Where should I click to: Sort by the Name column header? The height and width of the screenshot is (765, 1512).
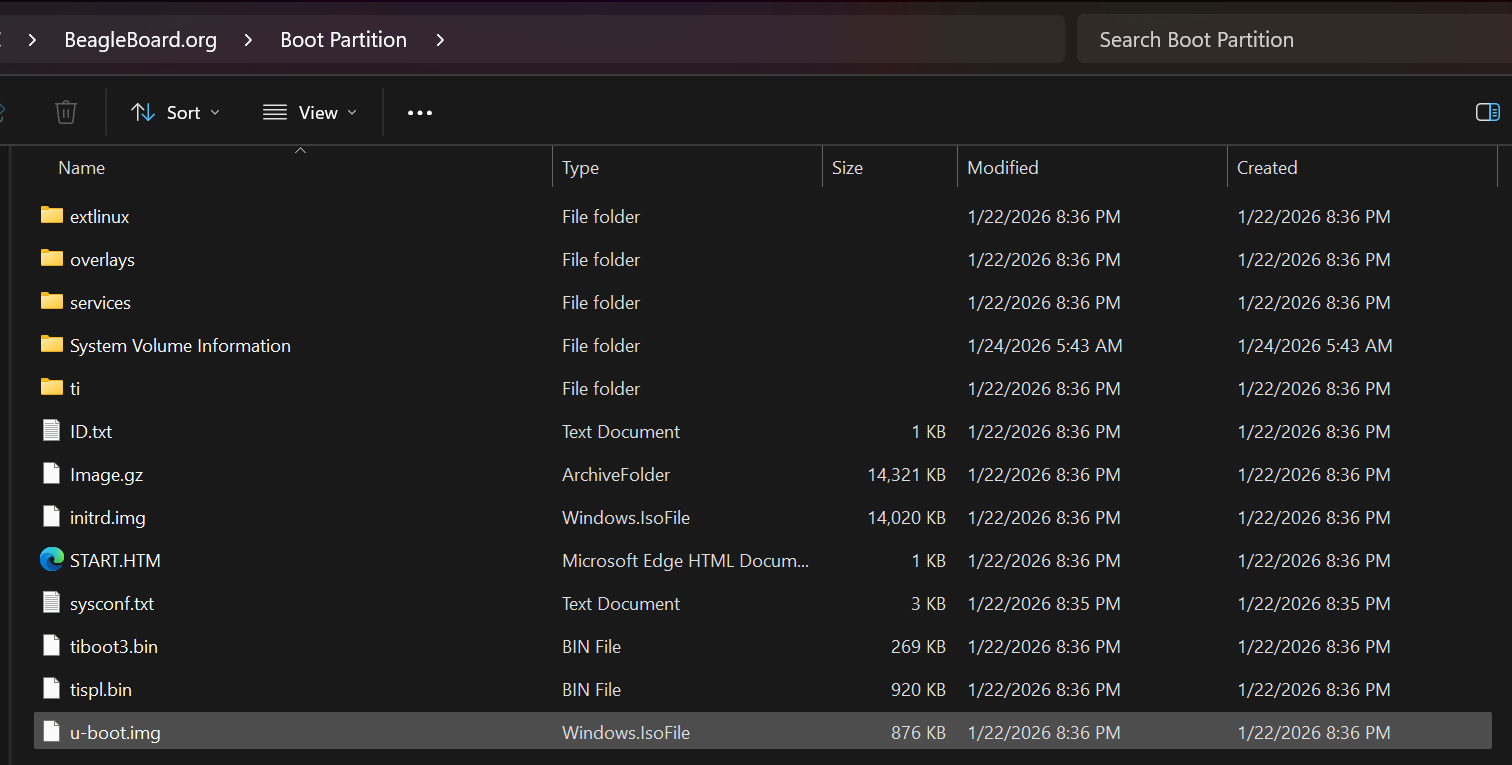click(82, 168)
